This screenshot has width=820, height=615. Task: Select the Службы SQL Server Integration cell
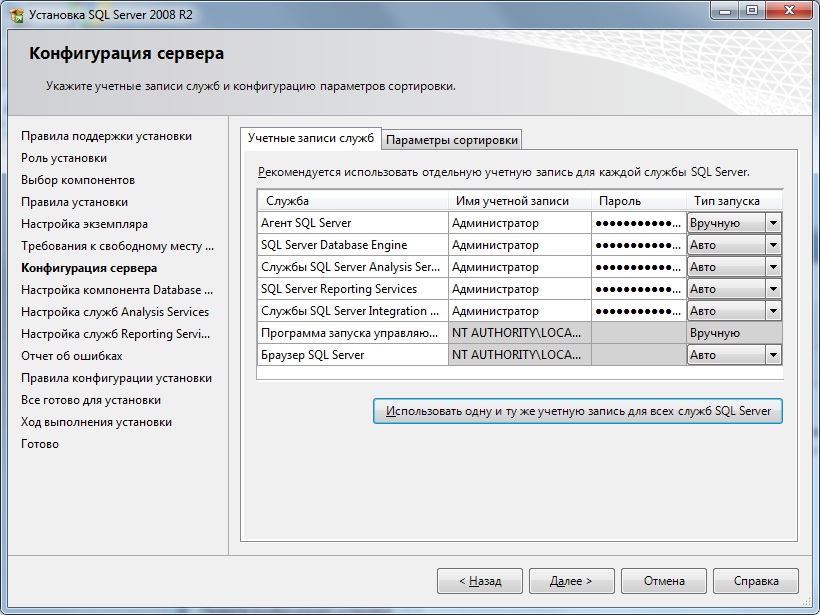click(x=352, y=311)
